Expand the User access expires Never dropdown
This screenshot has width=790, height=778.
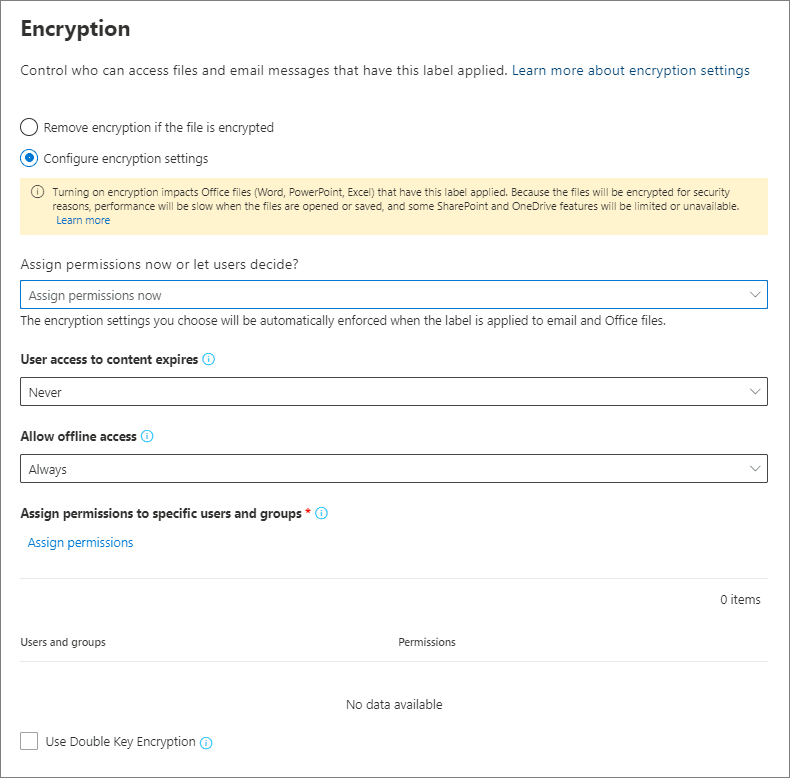[393, 392]
